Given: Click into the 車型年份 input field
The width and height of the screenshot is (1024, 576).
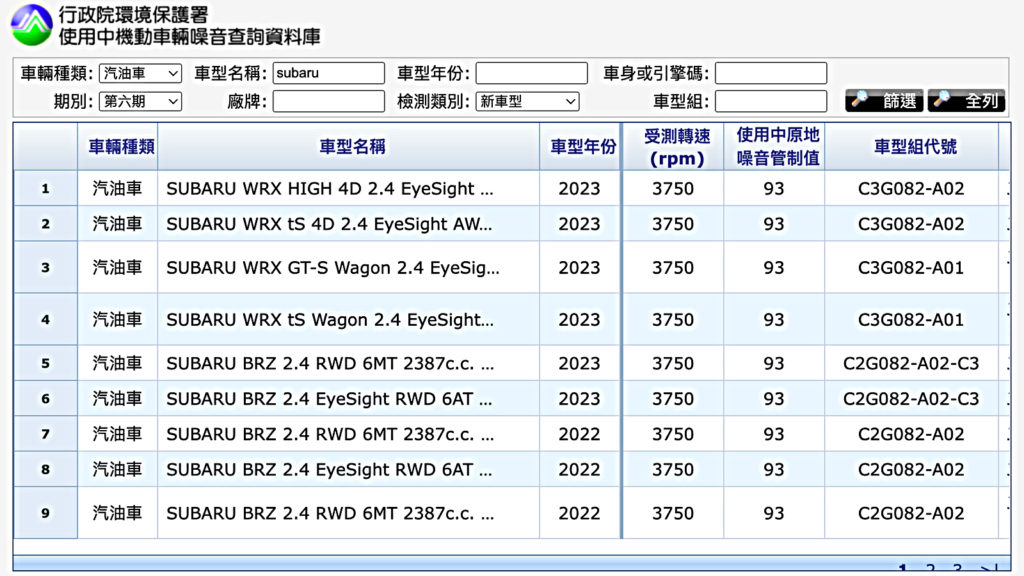Looking at the screenshot, I should (x=532, y=73).
